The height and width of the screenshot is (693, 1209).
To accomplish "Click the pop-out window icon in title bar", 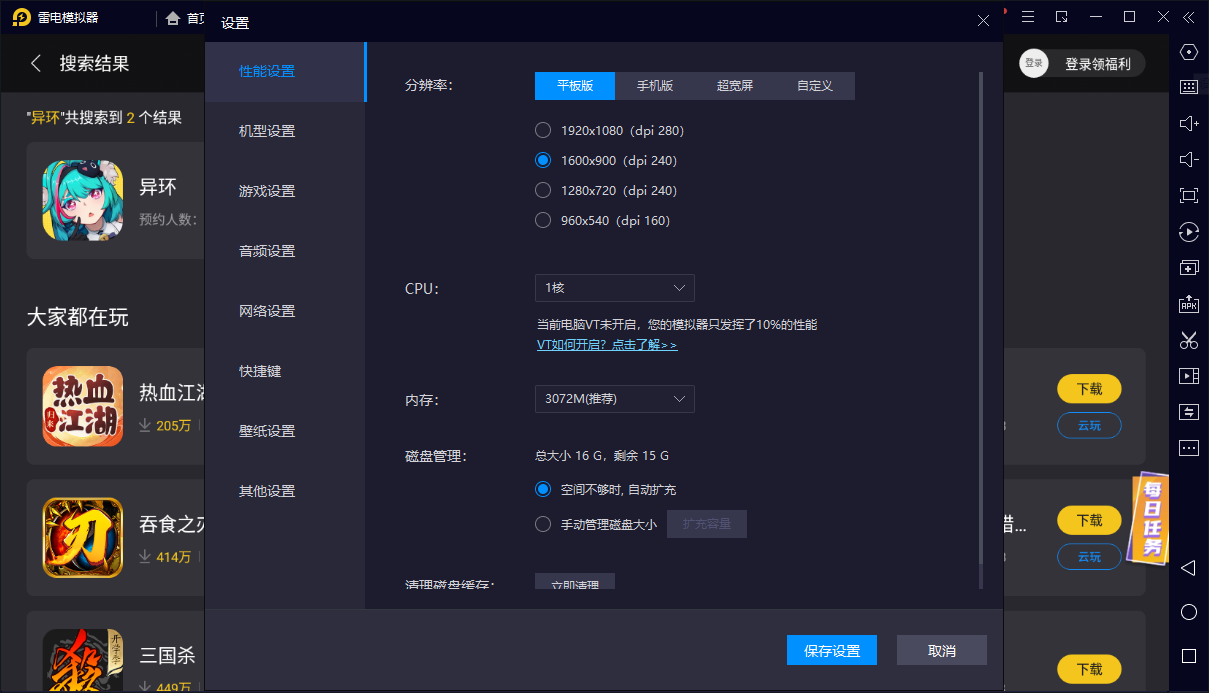I will [1062, 17].
